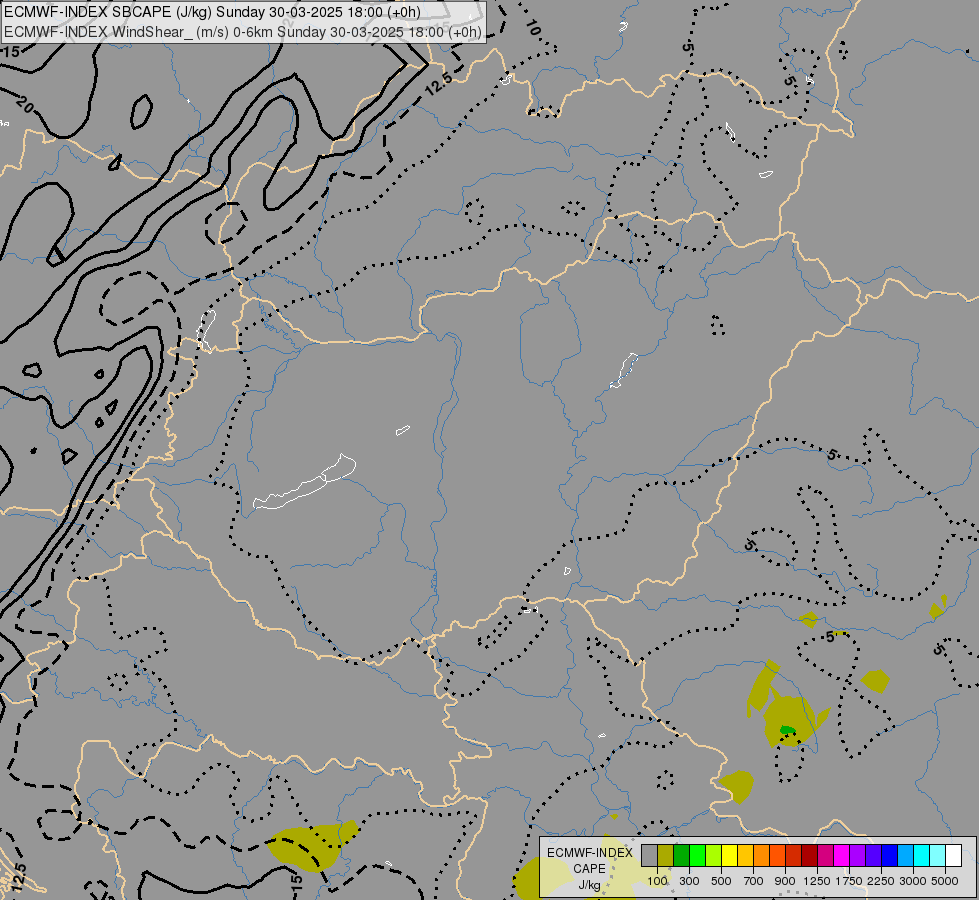Click the legend value 500
This screenshot has width=979, height=900.
pos(721,881)
